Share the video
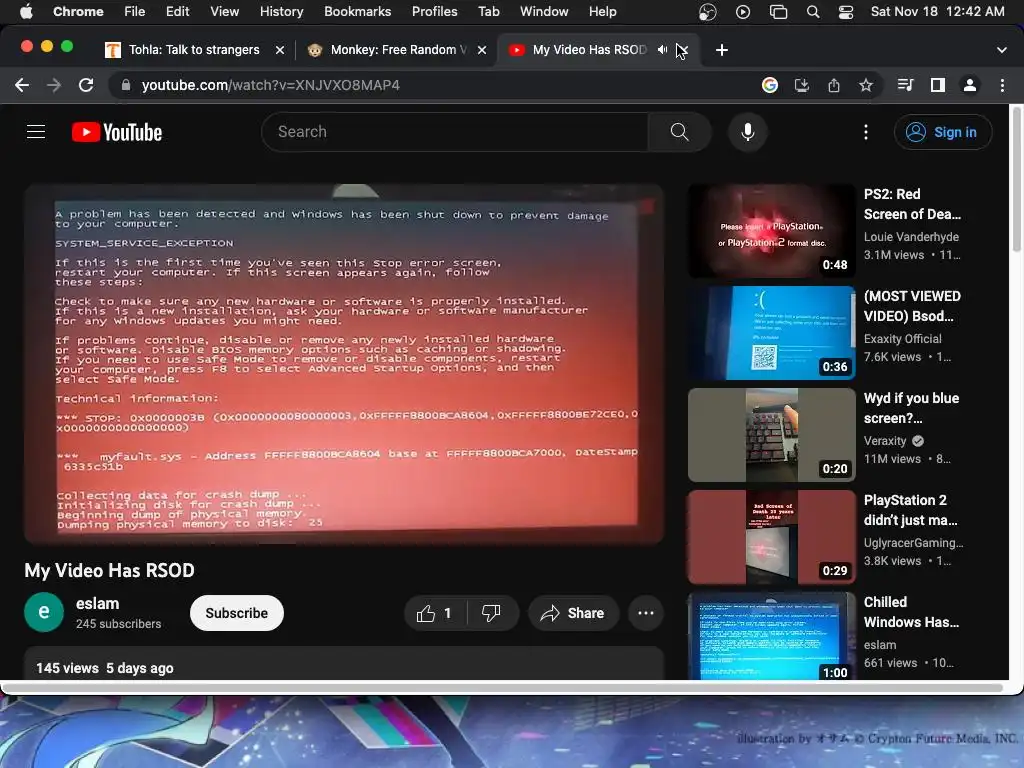This screenshot has width=1024, height=768. point(573,613)
